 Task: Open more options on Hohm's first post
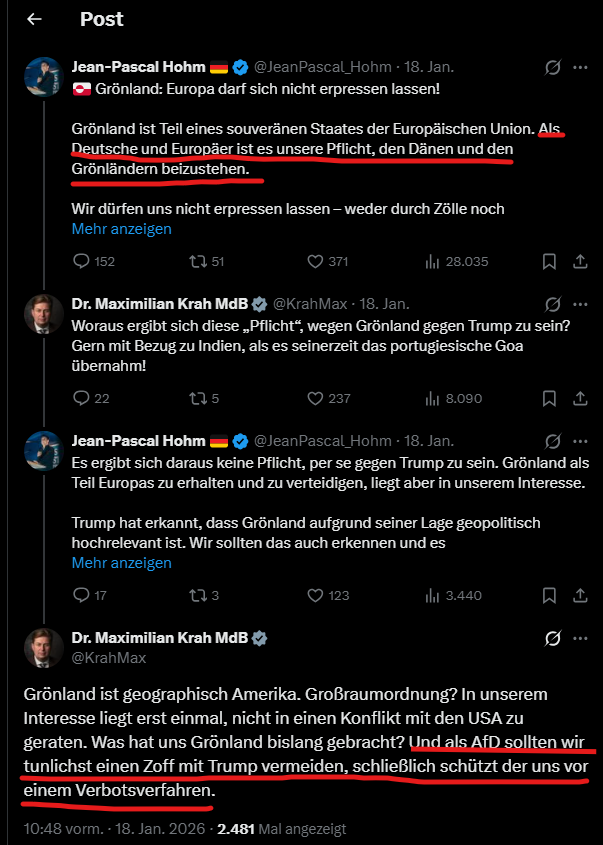click(x=580, y=68)
